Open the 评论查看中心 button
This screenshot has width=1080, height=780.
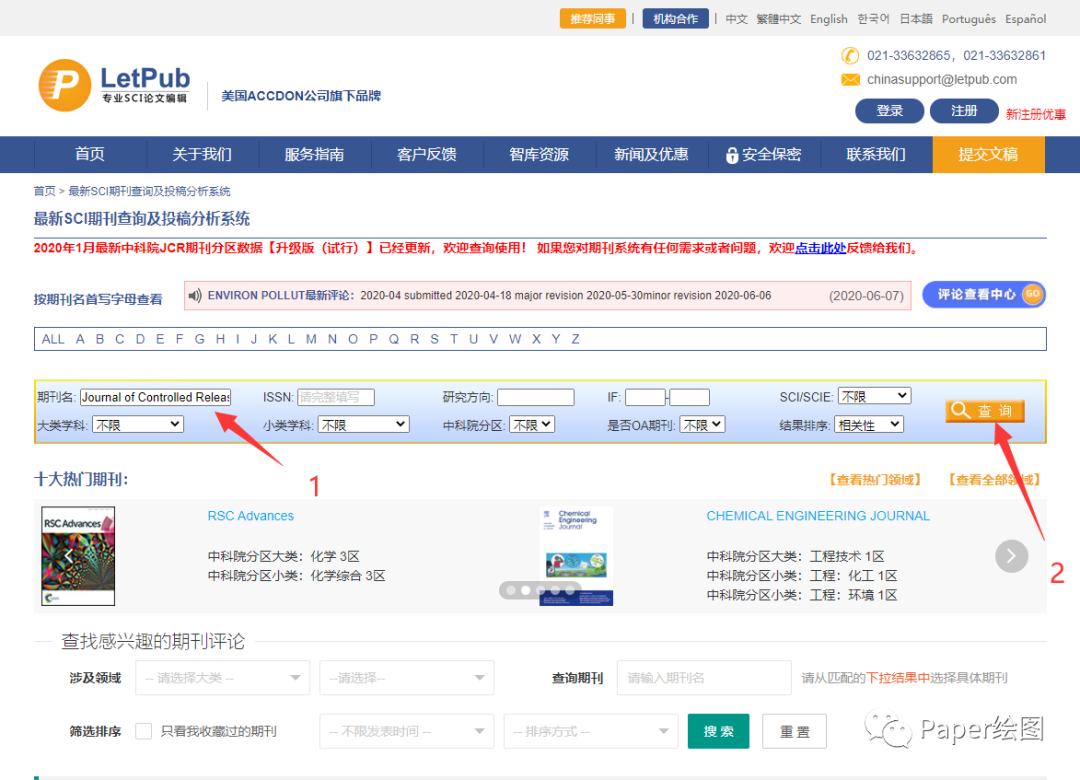click(984, 294)
